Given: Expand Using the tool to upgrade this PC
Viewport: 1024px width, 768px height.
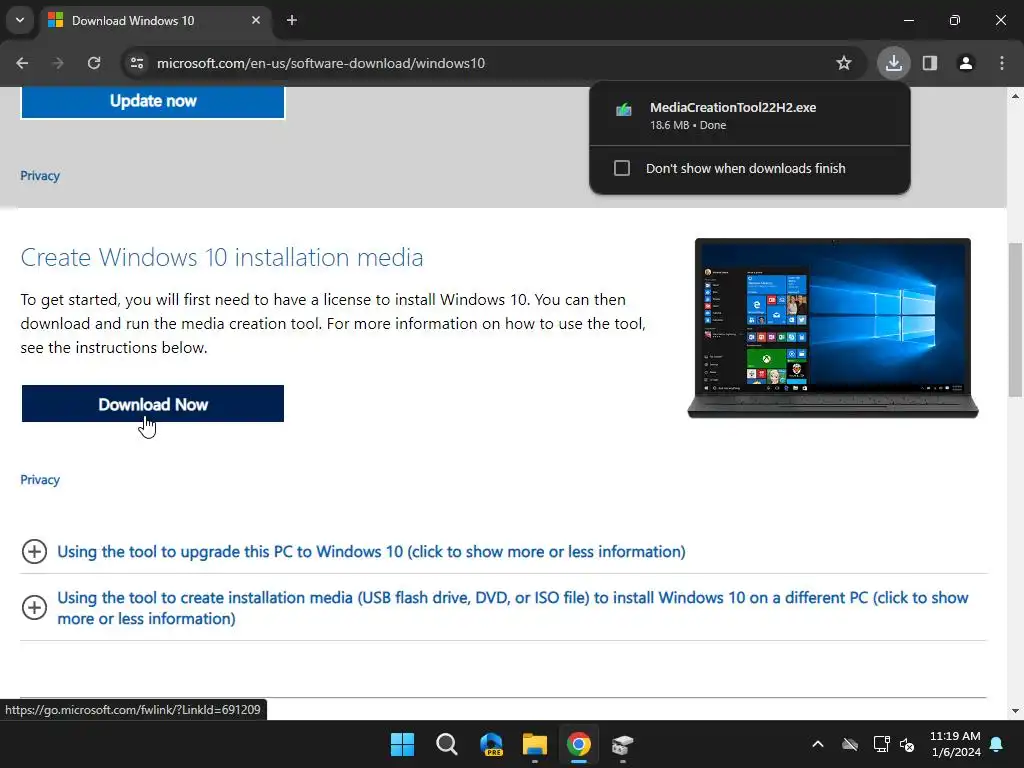Looking at the screenshot, I should pos(371,552).
